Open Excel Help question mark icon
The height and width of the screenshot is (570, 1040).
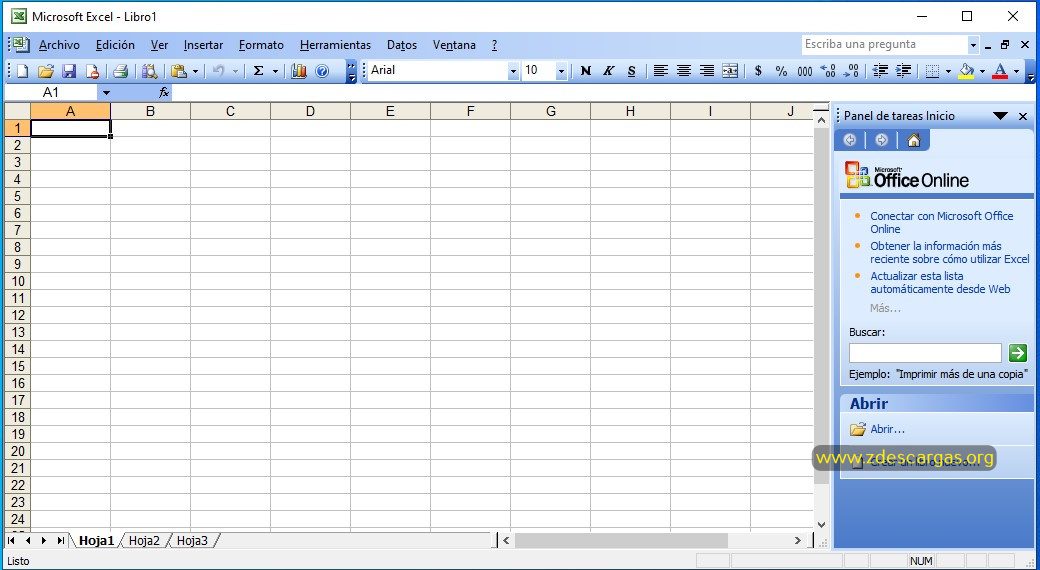tap(322, 71)
